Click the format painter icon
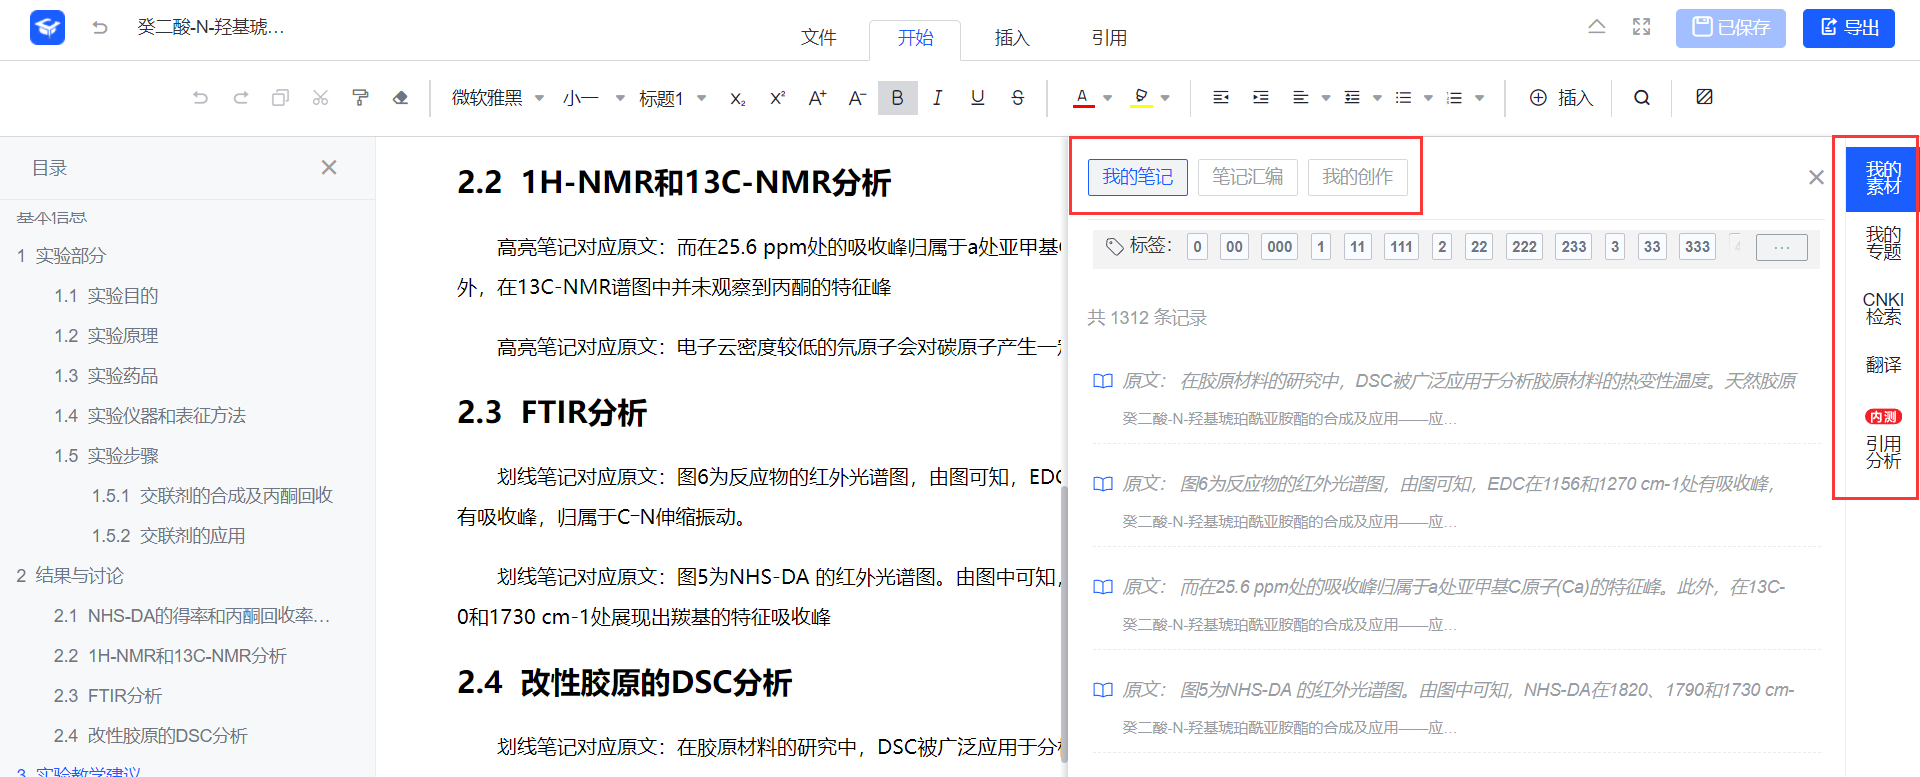This screenshot has width=1920, height=777. (360, 98)
